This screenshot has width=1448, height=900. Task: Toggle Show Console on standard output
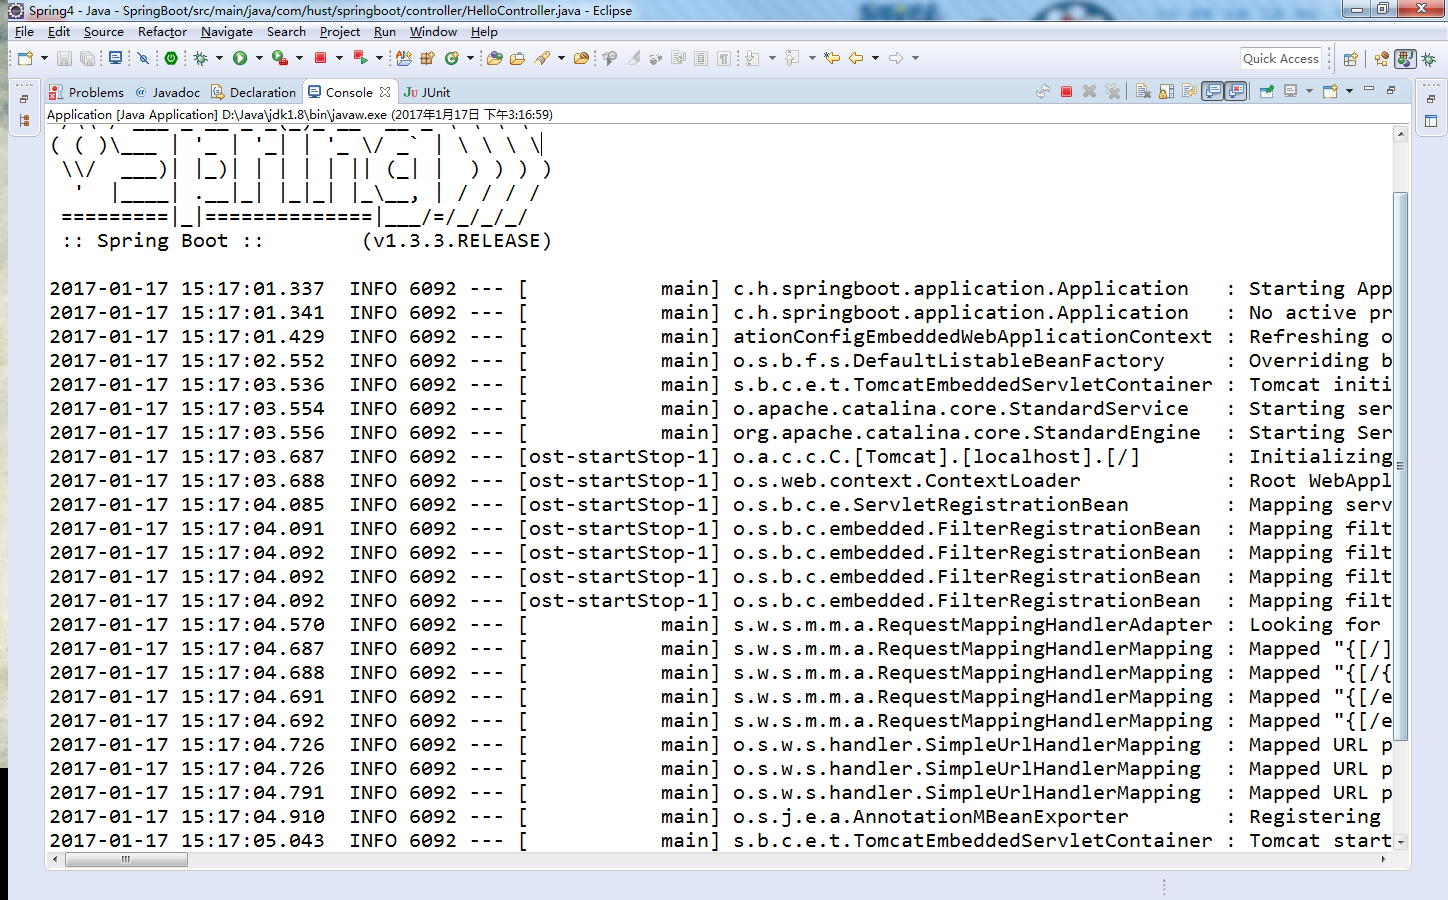pyautogui.click(x=1213, y=92)
